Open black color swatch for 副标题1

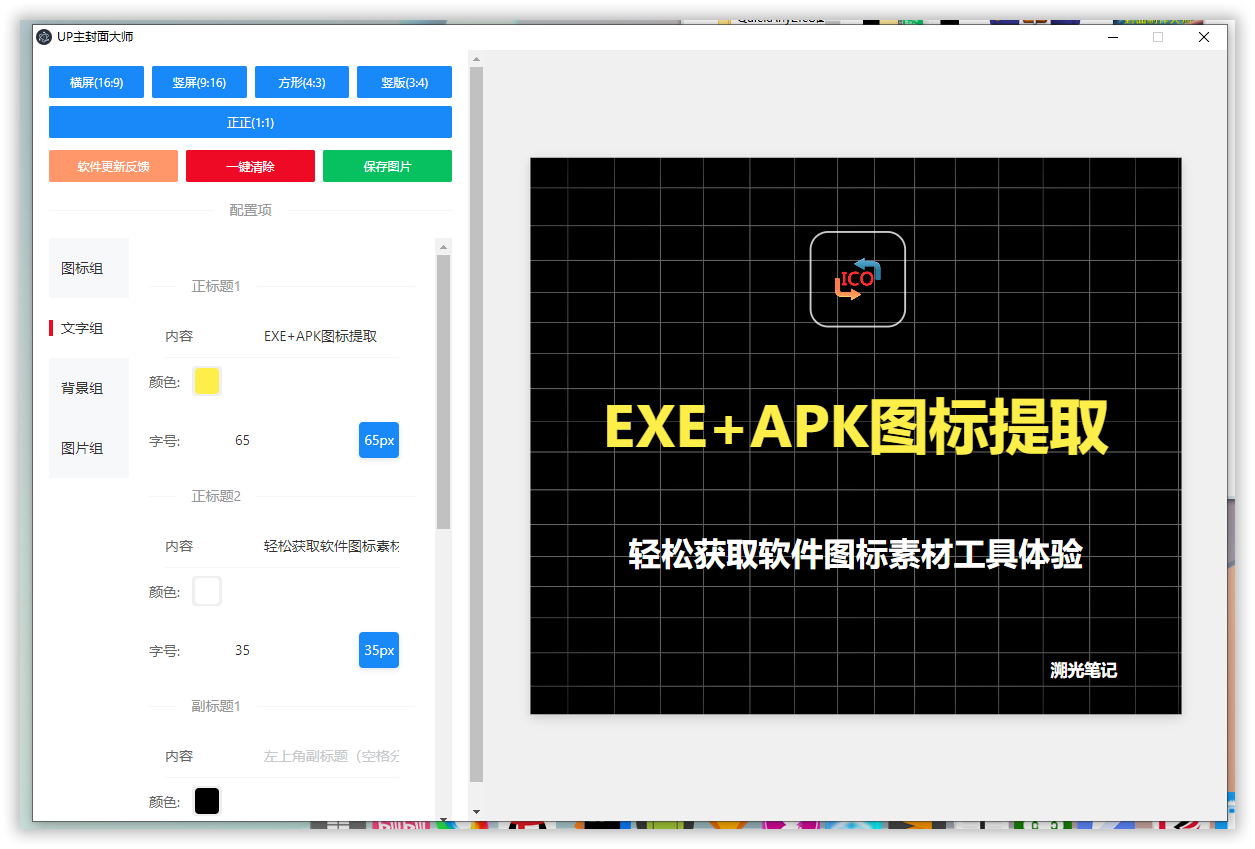coord(207,801)
